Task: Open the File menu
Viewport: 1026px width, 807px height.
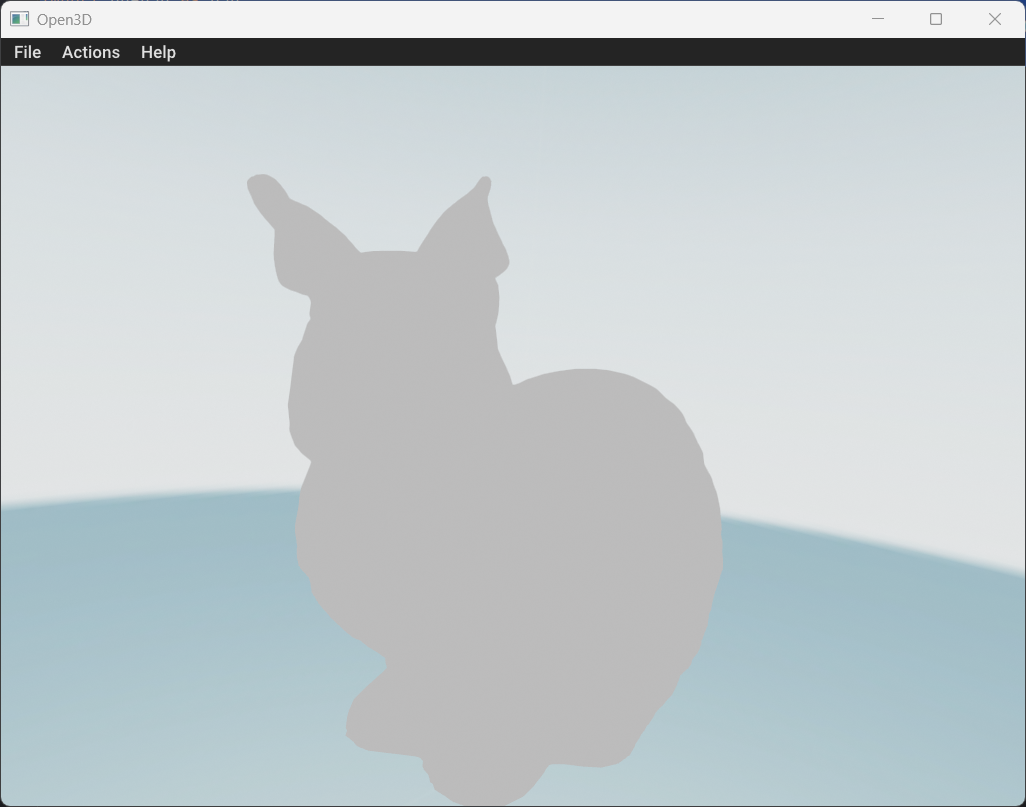Action: point(27,52)
